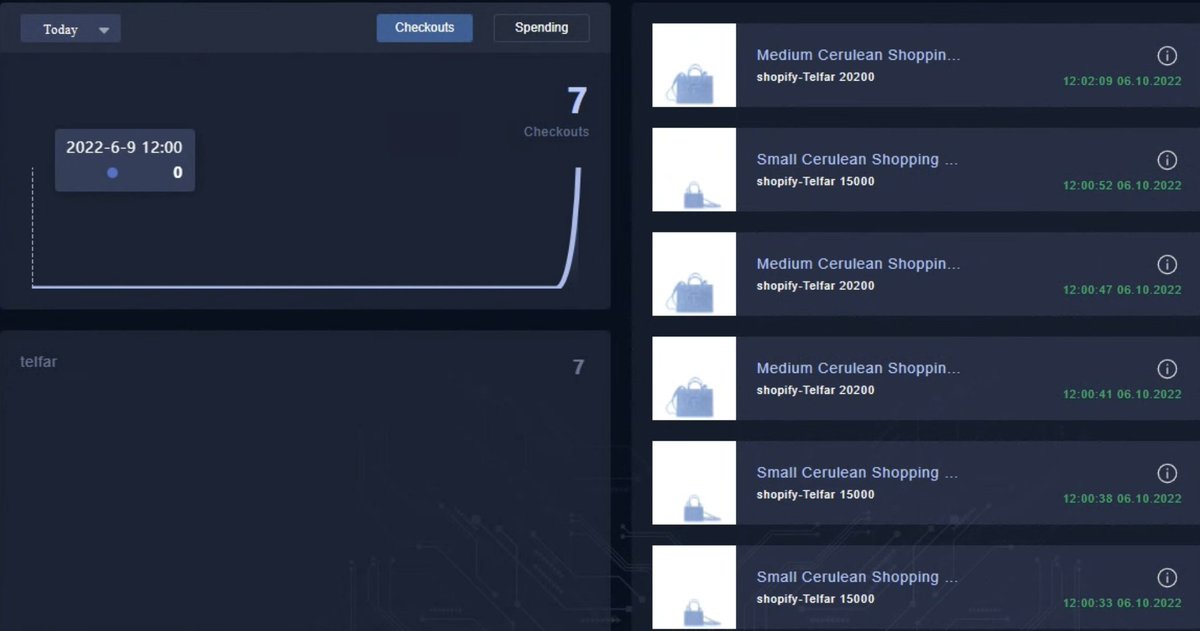
Task: Click Small Cerulean title at 12:00:38 checkout
Action: coord(857,473)
